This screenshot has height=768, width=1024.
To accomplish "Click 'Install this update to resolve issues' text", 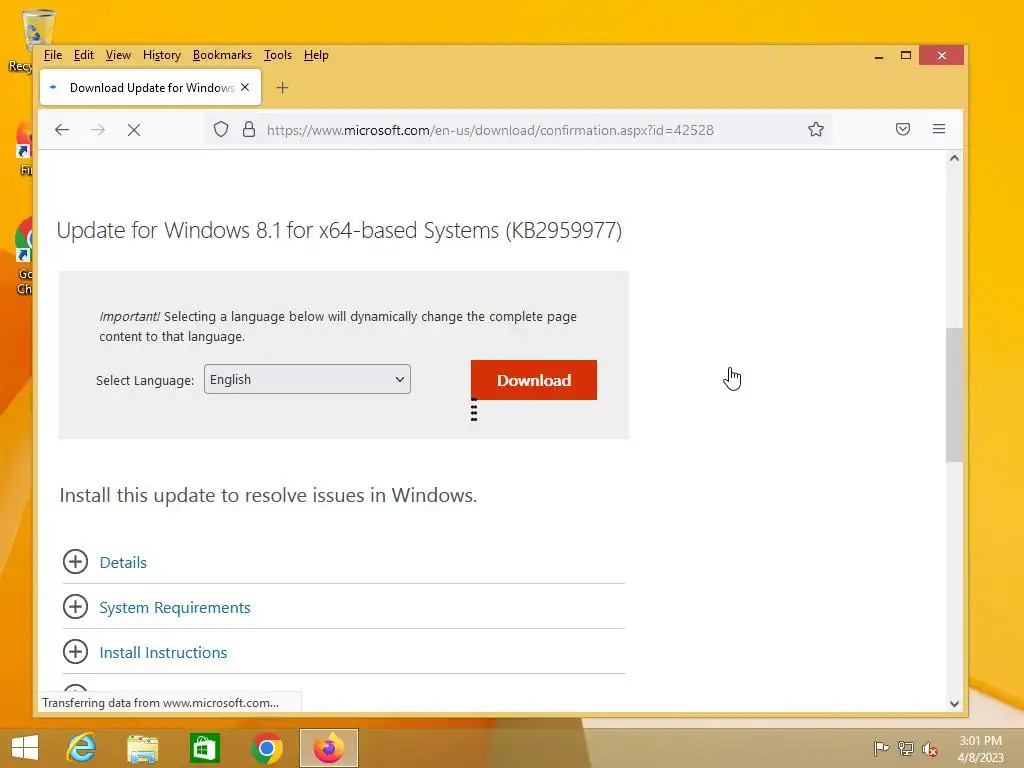I will (x=268, y=495).
